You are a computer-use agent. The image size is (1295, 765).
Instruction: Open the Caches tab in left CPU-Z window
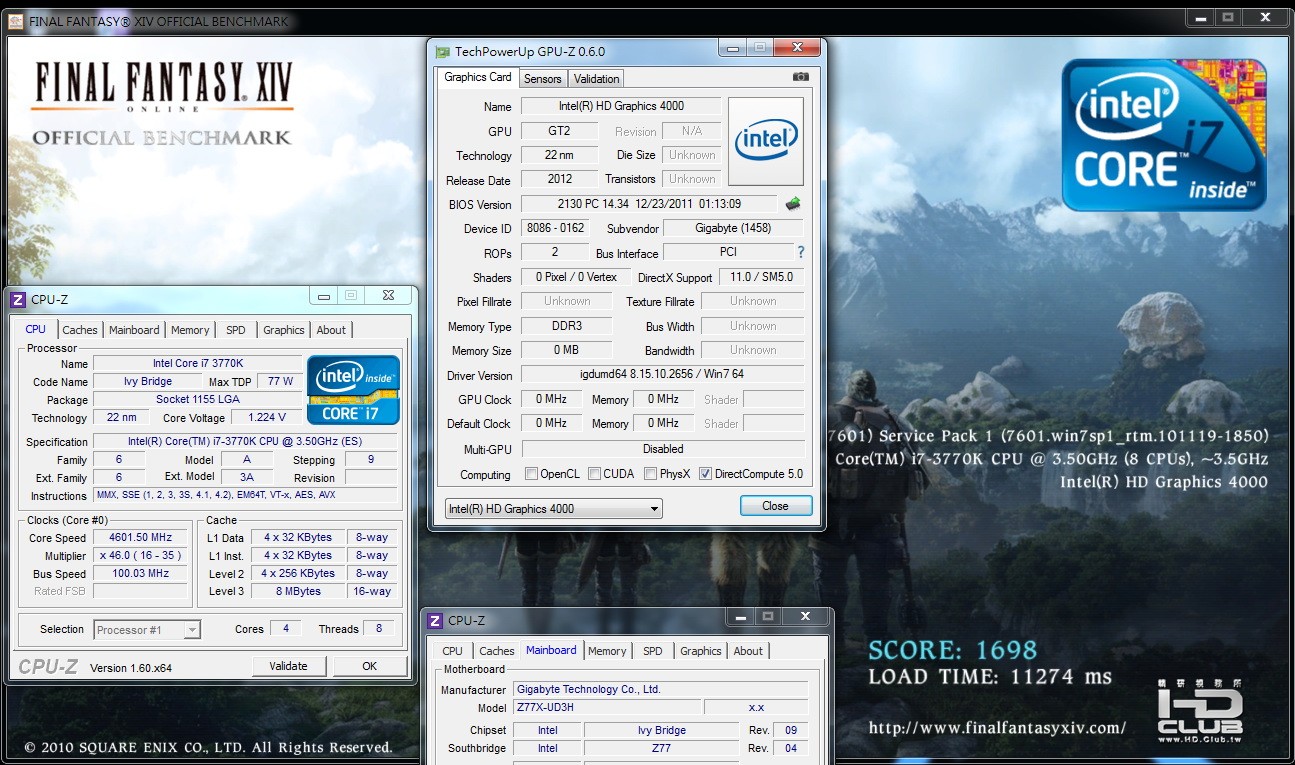tap(80, 330)
